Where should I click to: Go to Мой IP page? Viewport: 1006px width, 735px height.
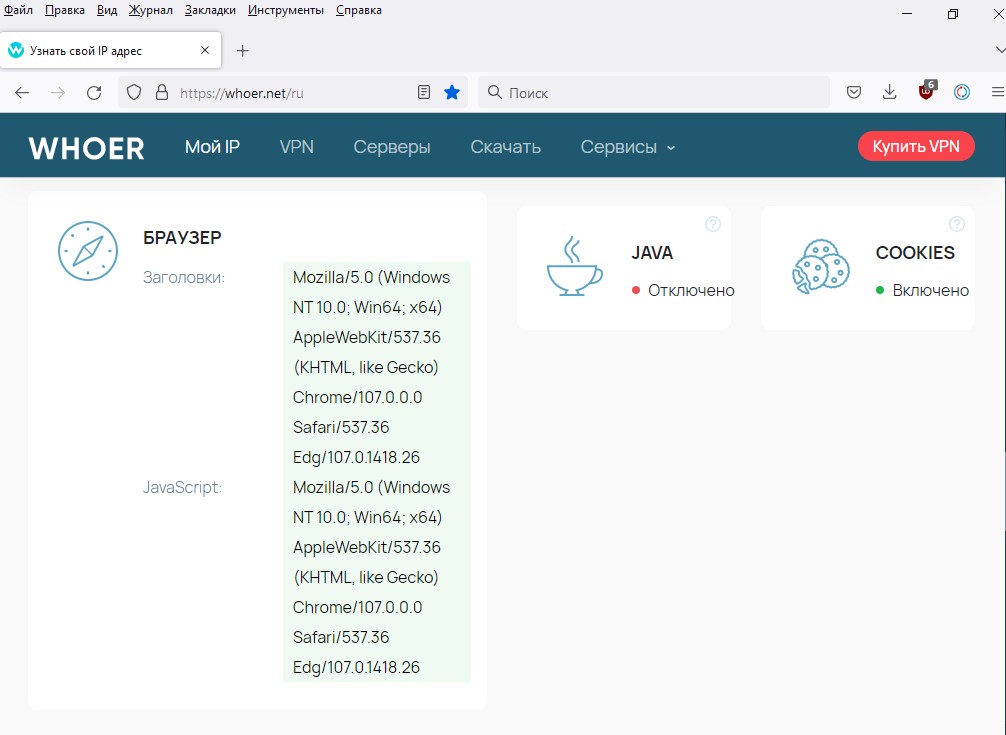[212, 147]
